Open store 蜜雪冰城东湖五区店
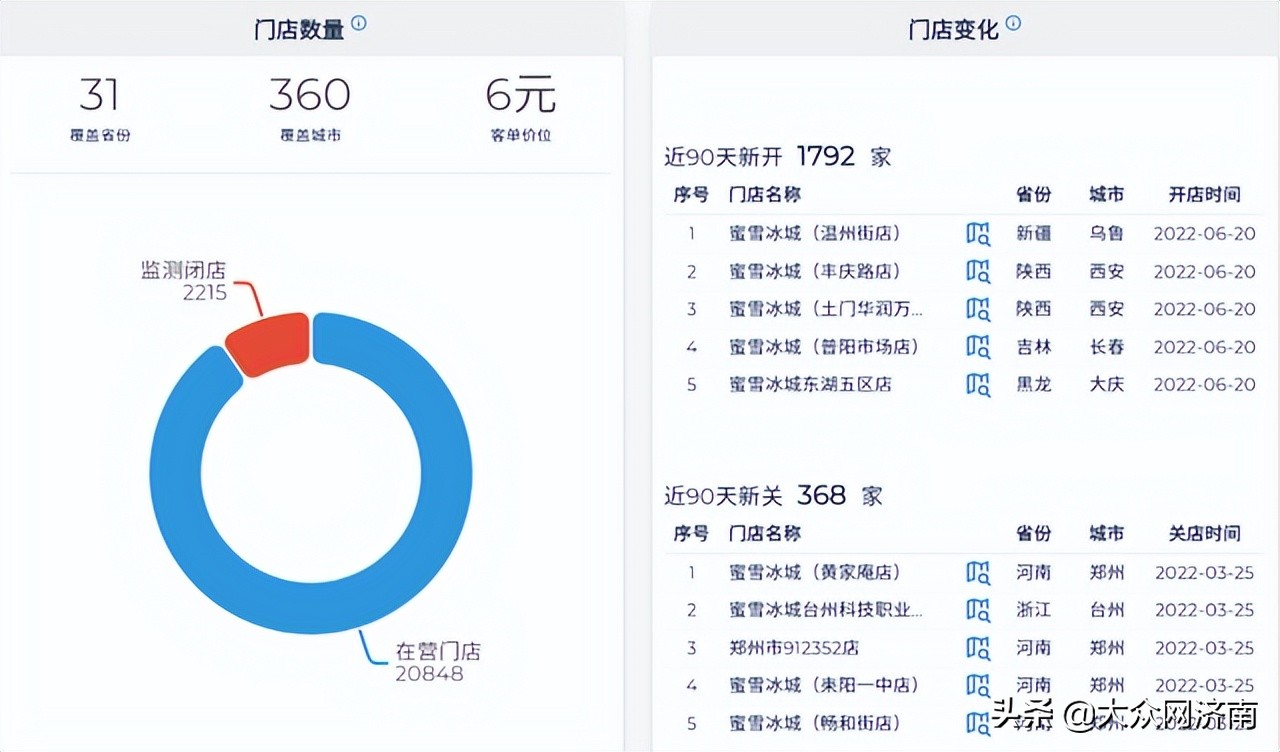The height and width of the screenshot is (752, 1280). (x=810, y=384)
